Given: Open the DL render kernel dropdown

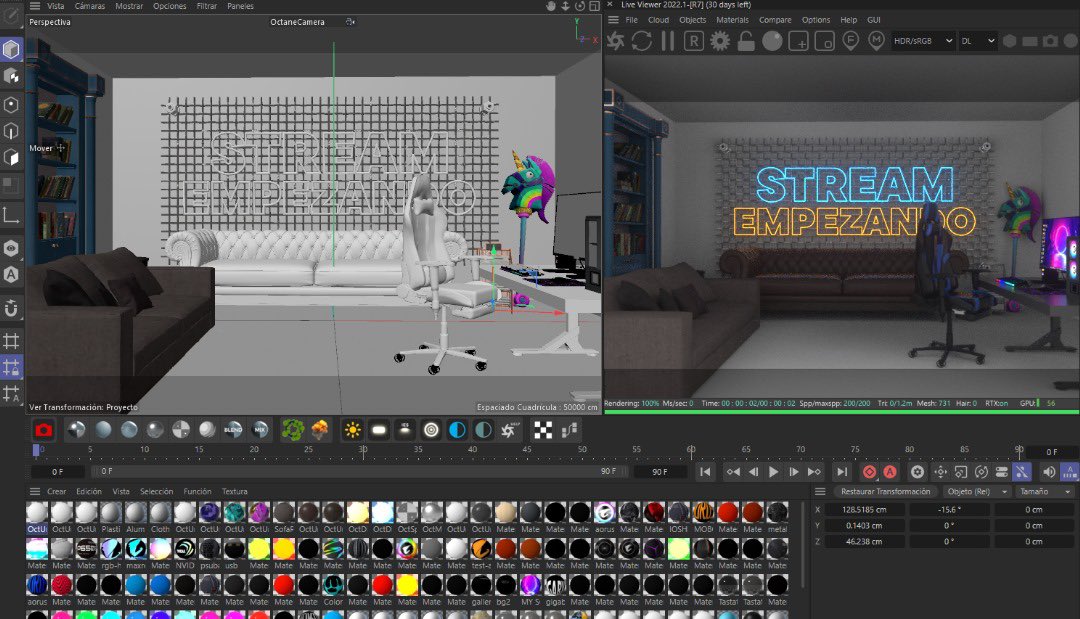Looking at the screenshot, I should click(978, 41).
